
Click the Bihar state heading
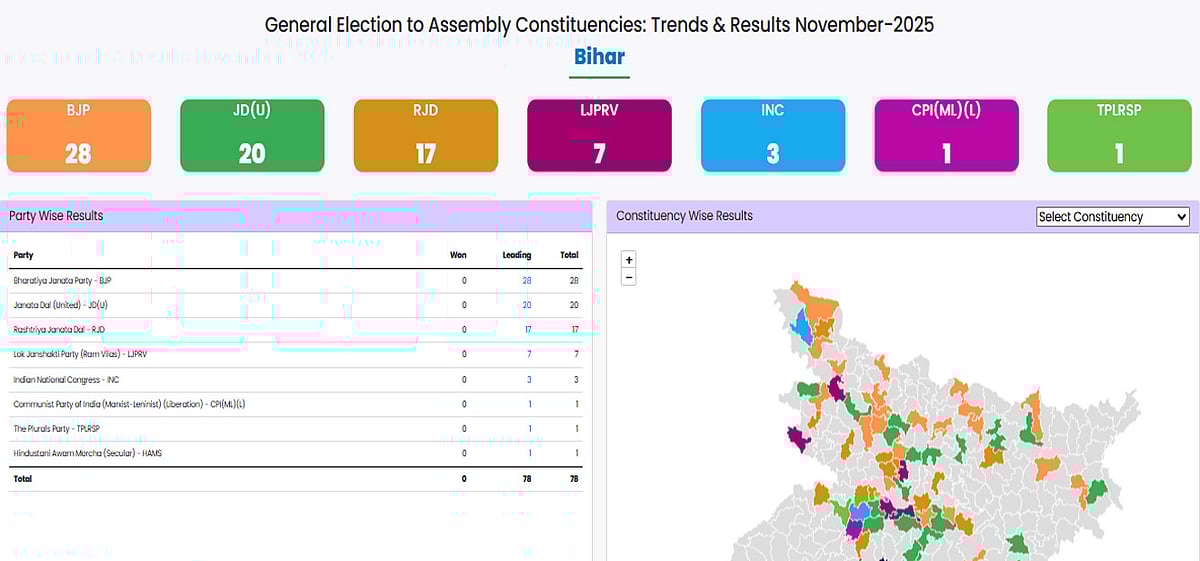600,55
